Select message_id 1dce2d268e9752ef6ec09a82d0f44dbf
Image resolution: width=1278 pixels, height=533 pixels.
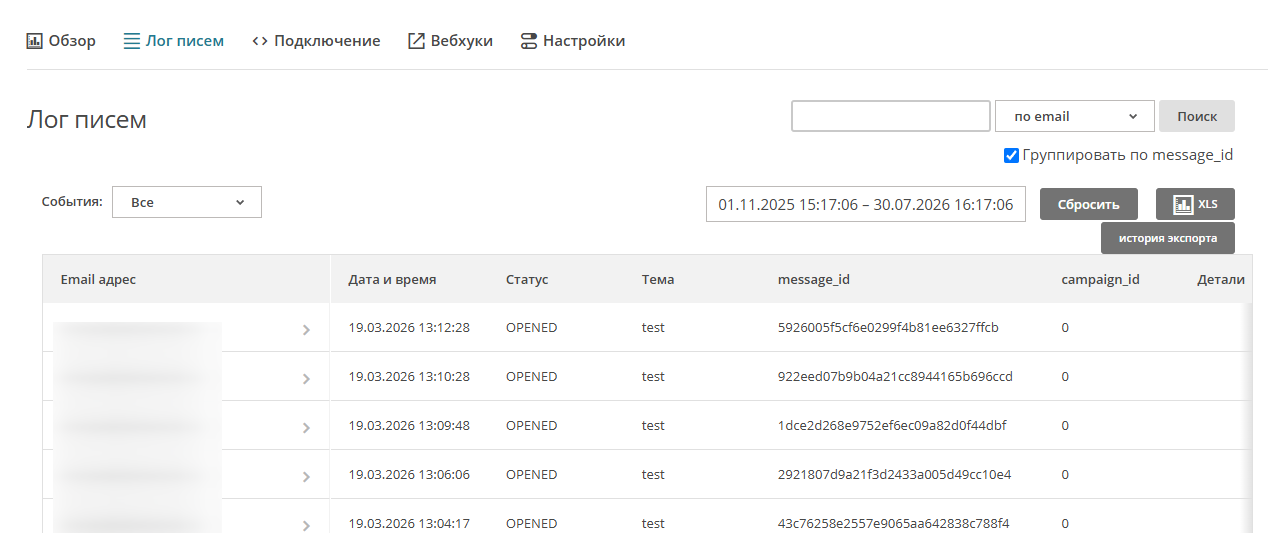click(892, 425)
